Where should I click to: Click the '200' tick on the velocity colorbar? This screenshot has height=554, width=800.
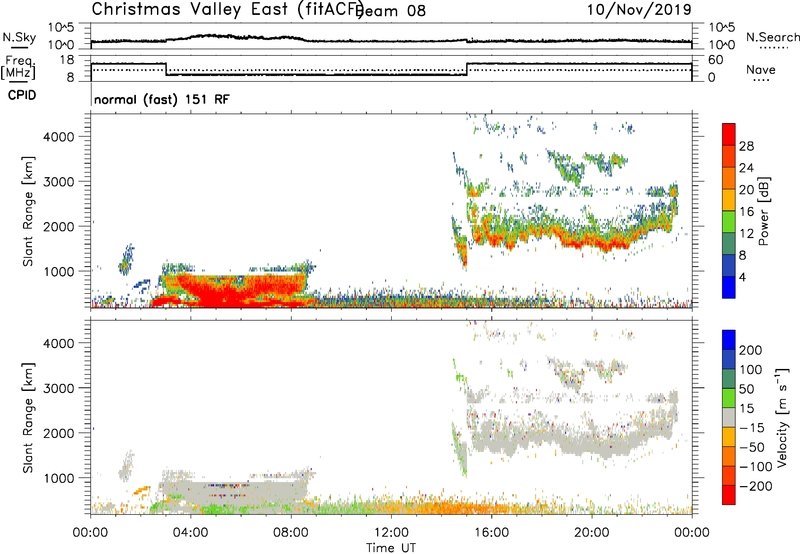point(751,350)
